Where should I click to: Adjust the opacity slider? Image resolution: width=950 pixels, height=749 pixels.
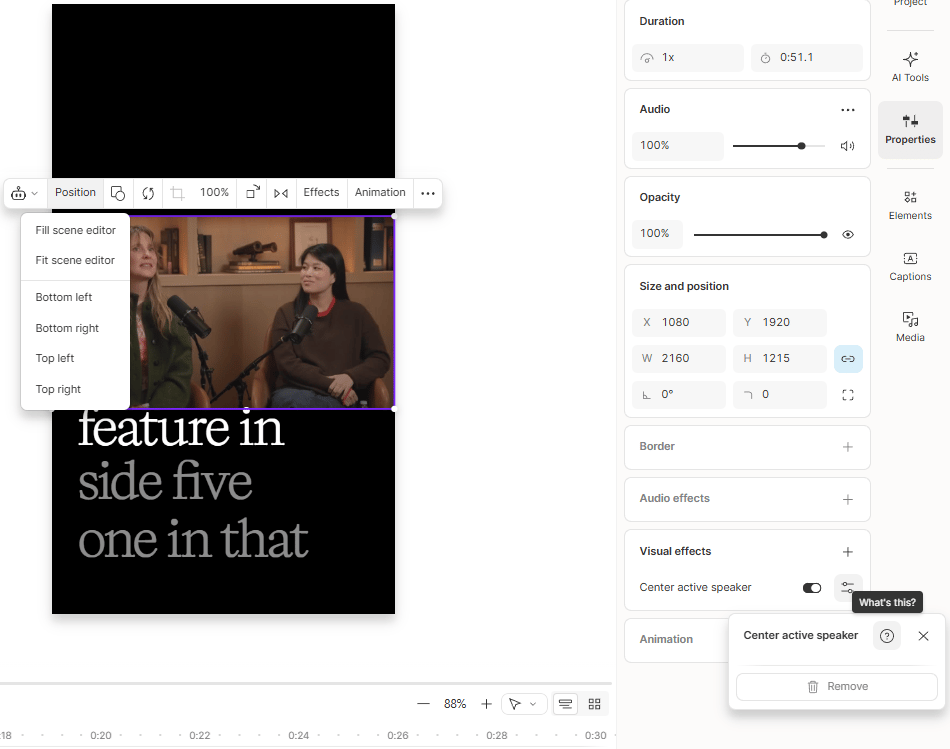(x=760, y=235)
